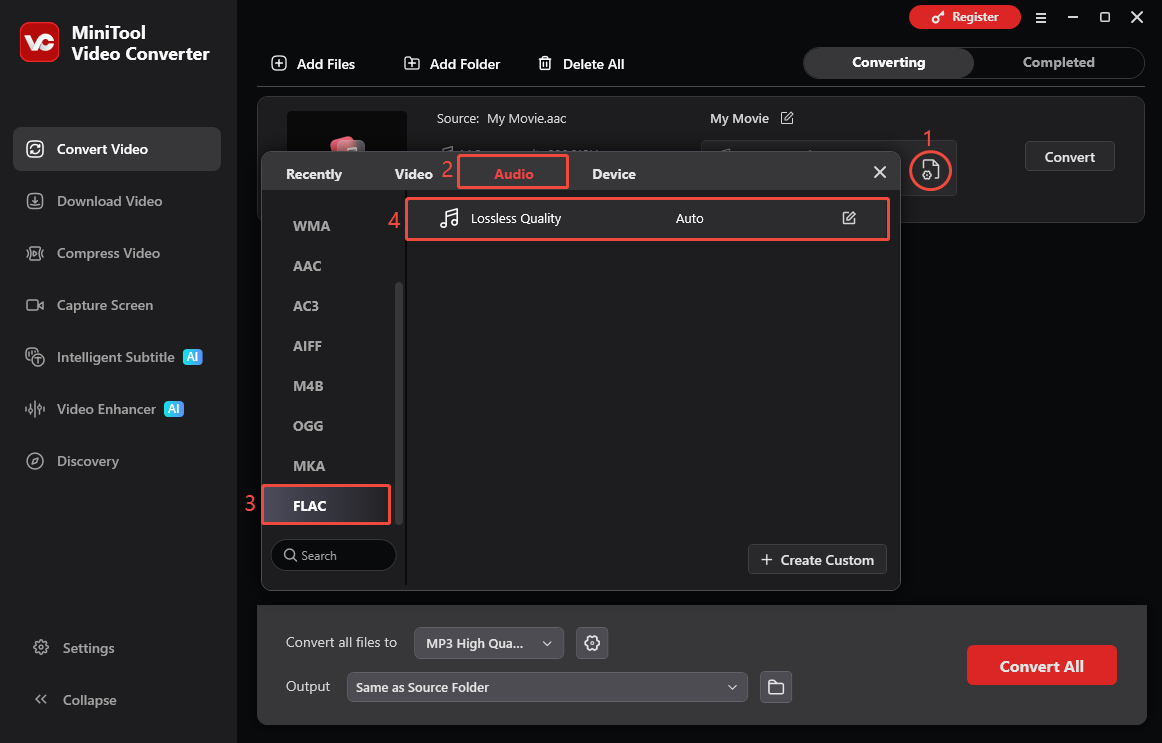
Task: Select FLAC in the format list
Action: coord(326,505)
